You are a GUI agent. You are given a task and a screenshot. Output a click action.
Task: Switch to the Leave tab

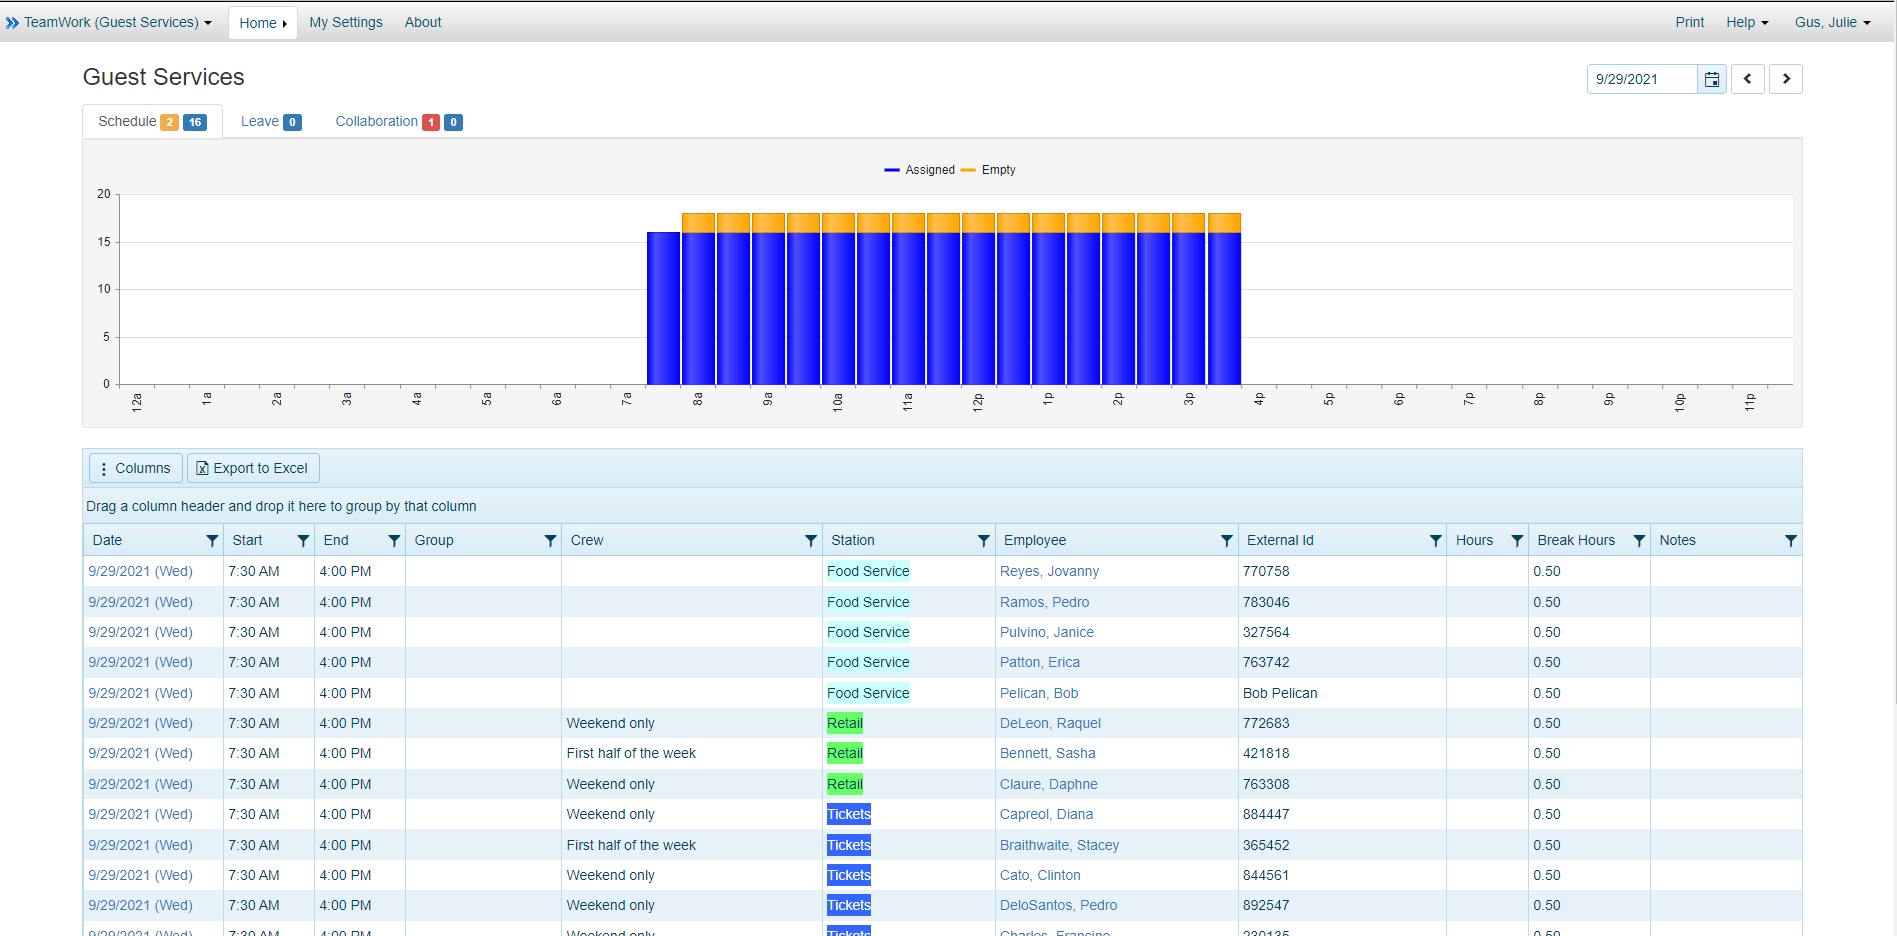(x=258, y=120)
